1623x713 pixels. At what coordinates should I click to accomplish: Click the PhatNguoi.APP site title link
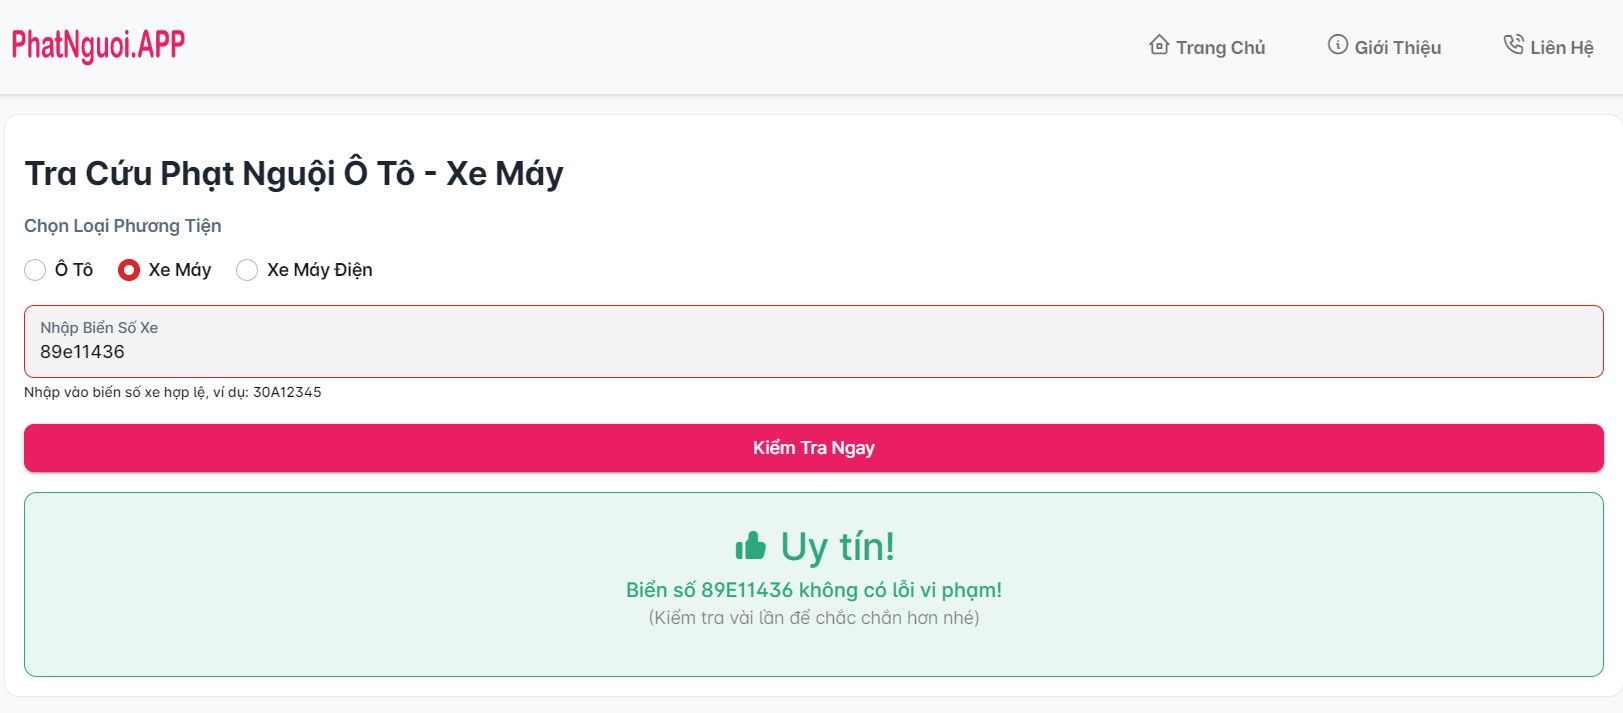pyautogui.click(x=97, y=44)
